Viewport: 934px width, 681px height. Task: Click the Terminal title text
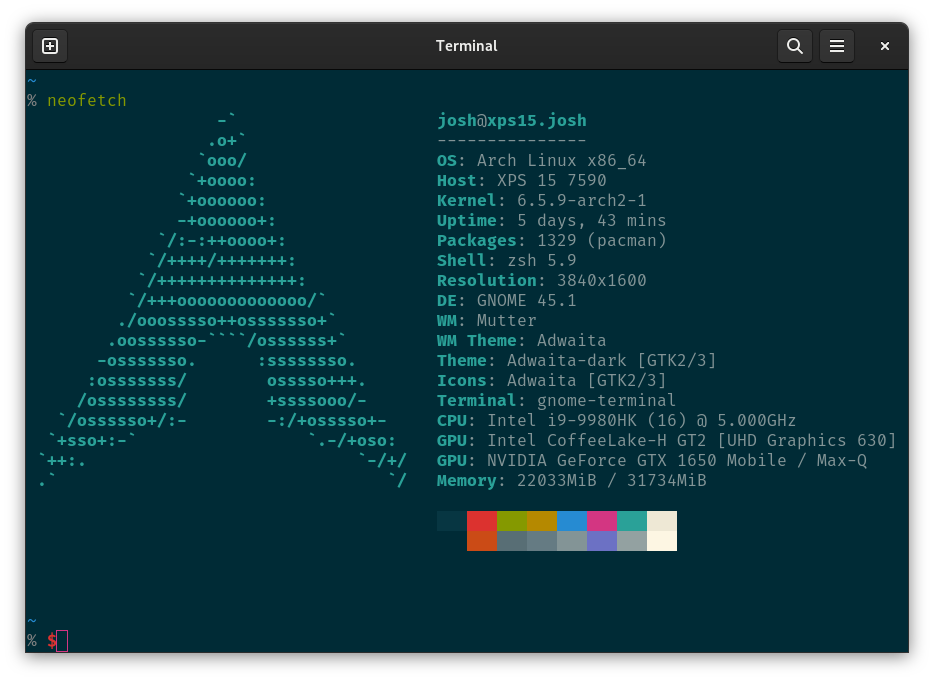466,46
